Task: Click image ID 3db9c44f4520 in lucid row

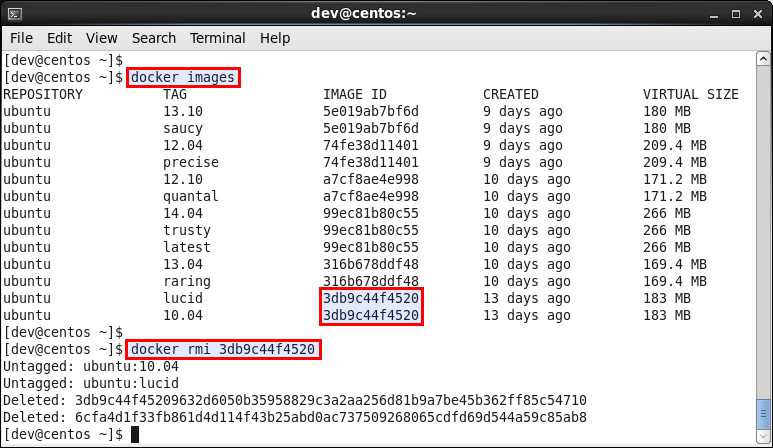Action: tap(371, 299)
